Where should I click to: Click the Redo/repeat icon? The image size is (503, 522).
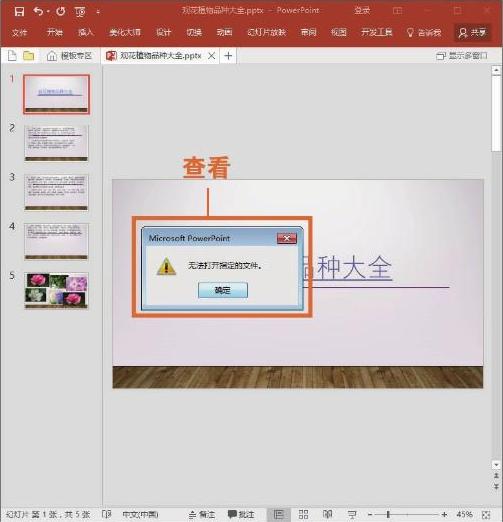[61, 11]
